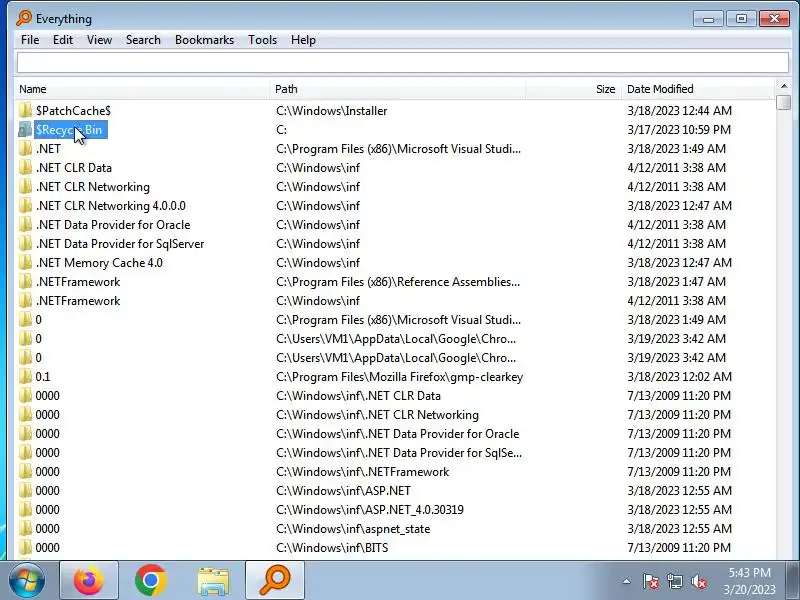800x600 pixels.
Task: Click folder icon of 0000 in aspnet_state
Action: pos(25,529)
